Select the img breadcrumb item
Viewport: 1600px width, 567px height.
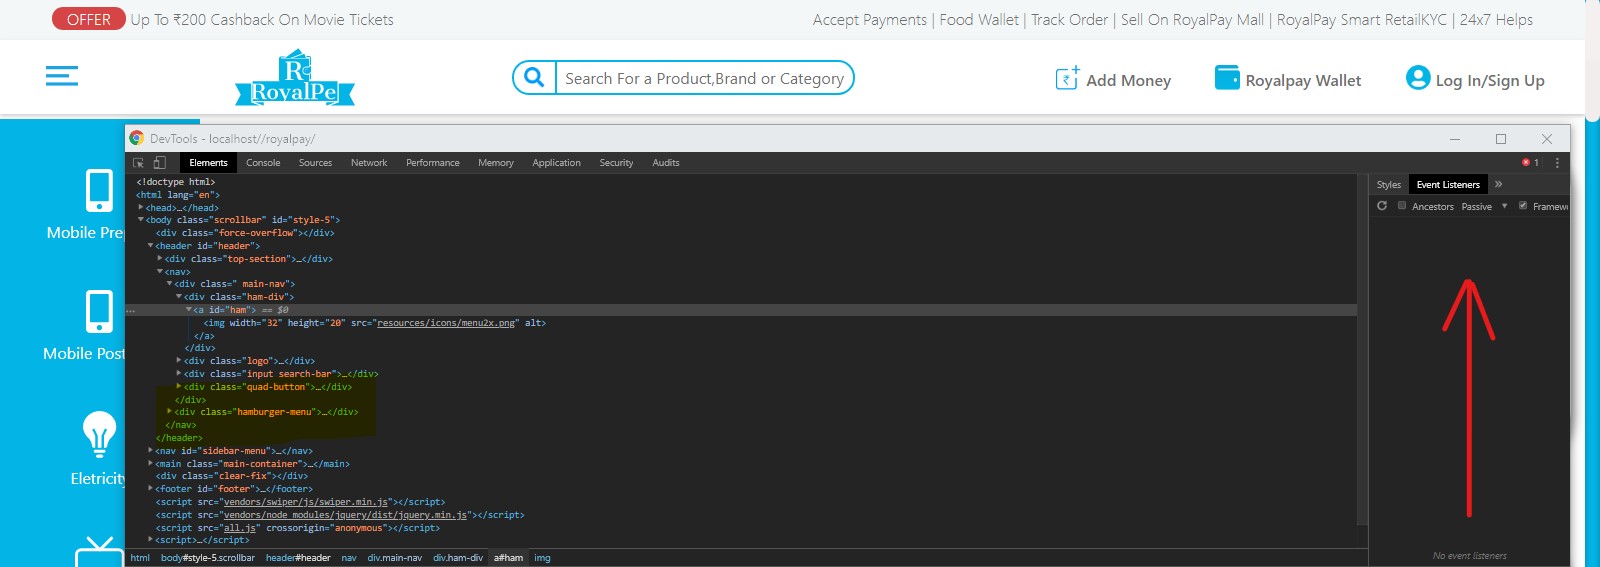click(x=542, y=558)
